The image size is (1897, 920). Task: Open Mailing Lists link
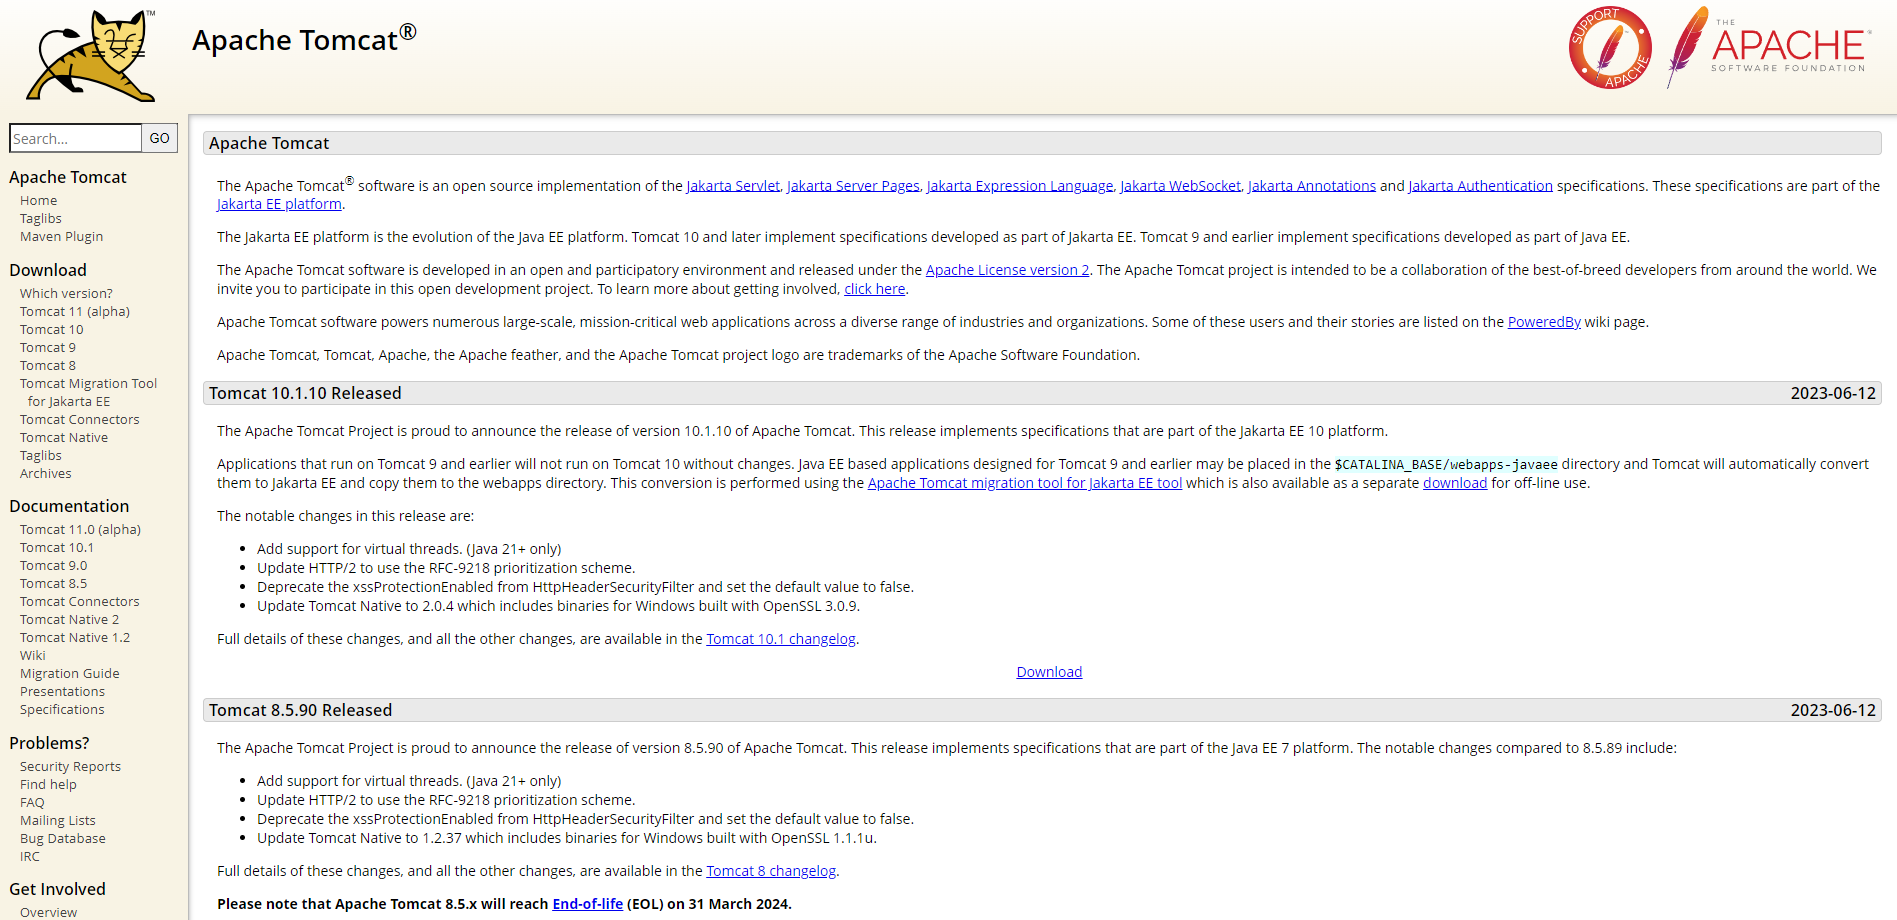point(58,820)
